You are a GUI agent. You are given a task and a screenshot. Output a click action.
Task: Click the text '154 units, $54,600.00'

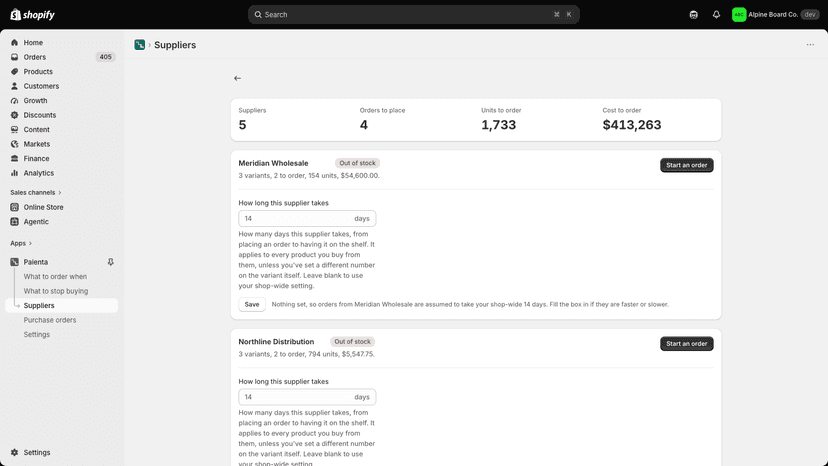click(x=344, y=175)
